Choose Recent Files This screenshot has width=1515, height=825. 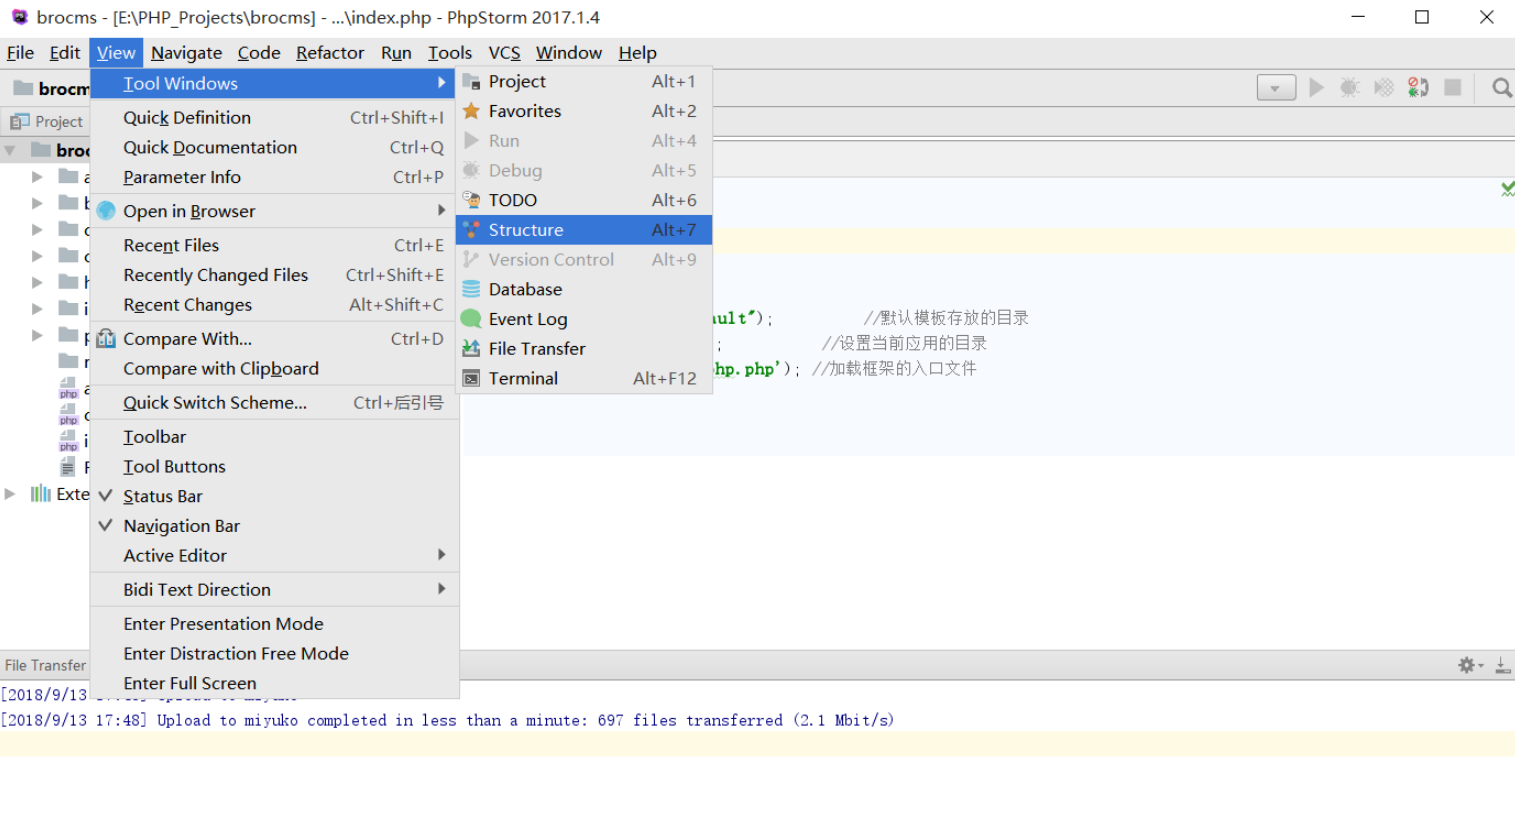coord(275,245)
